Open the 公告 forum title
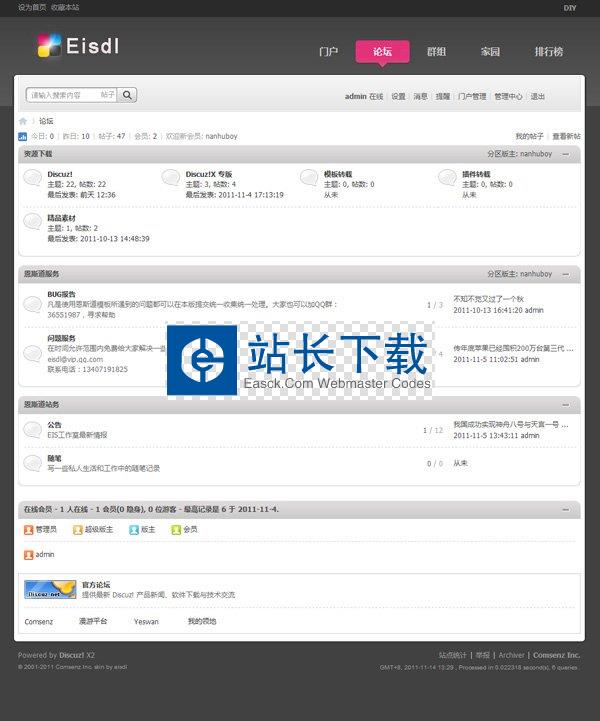This screenshot has height=721, width=600. point(54,425)
